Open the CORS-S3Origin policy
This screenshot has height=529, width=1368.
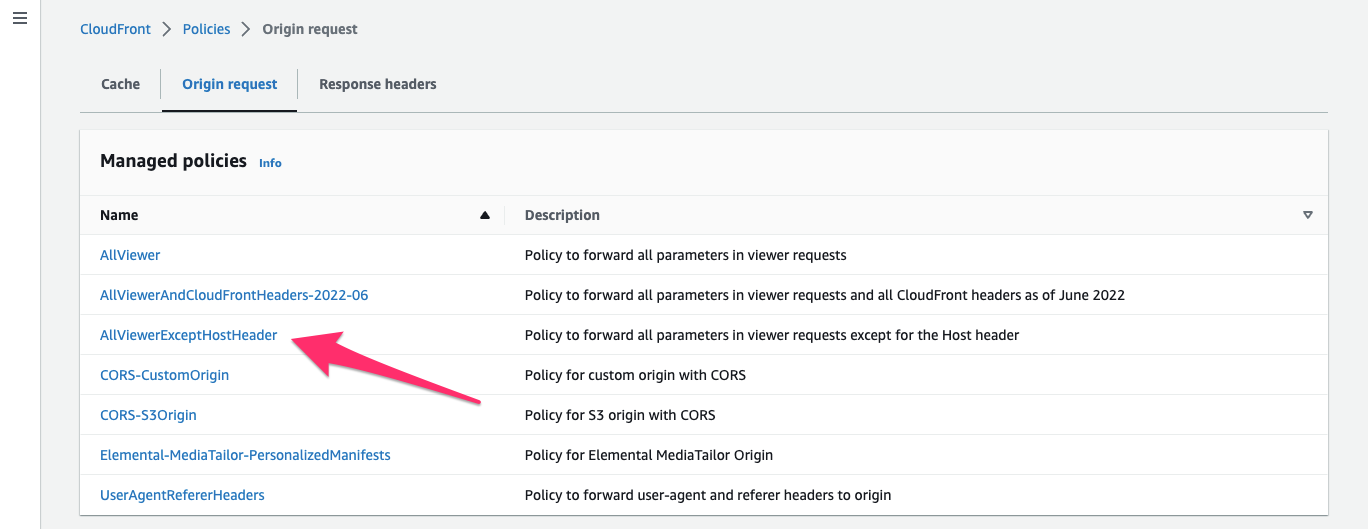pyautogui.click(x=149, y=415)
